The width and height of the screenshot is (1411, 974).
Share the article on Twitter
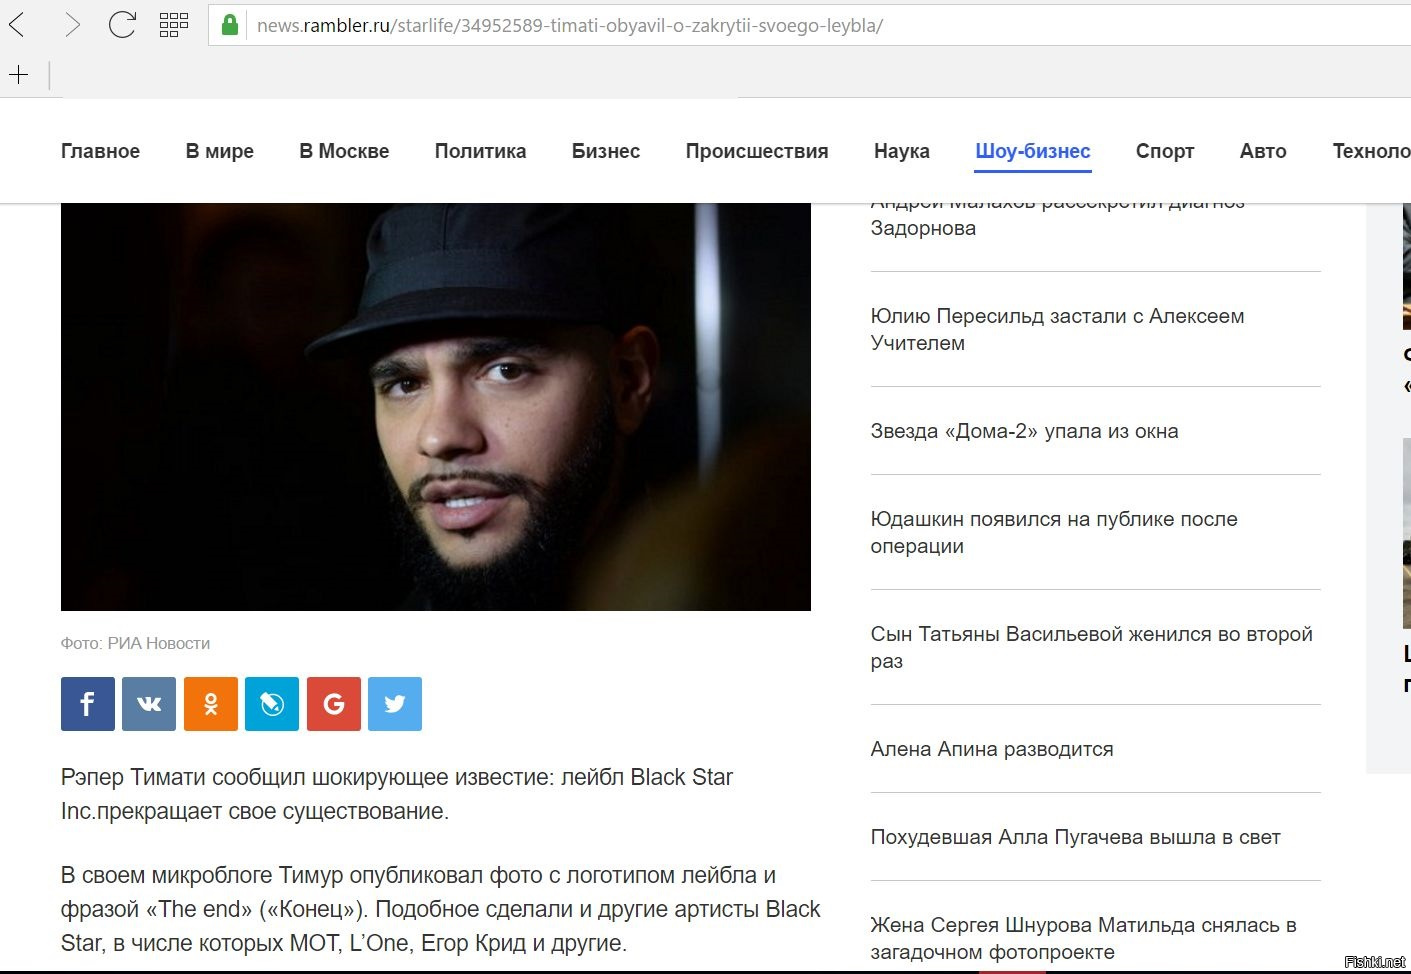click(395, 704)
